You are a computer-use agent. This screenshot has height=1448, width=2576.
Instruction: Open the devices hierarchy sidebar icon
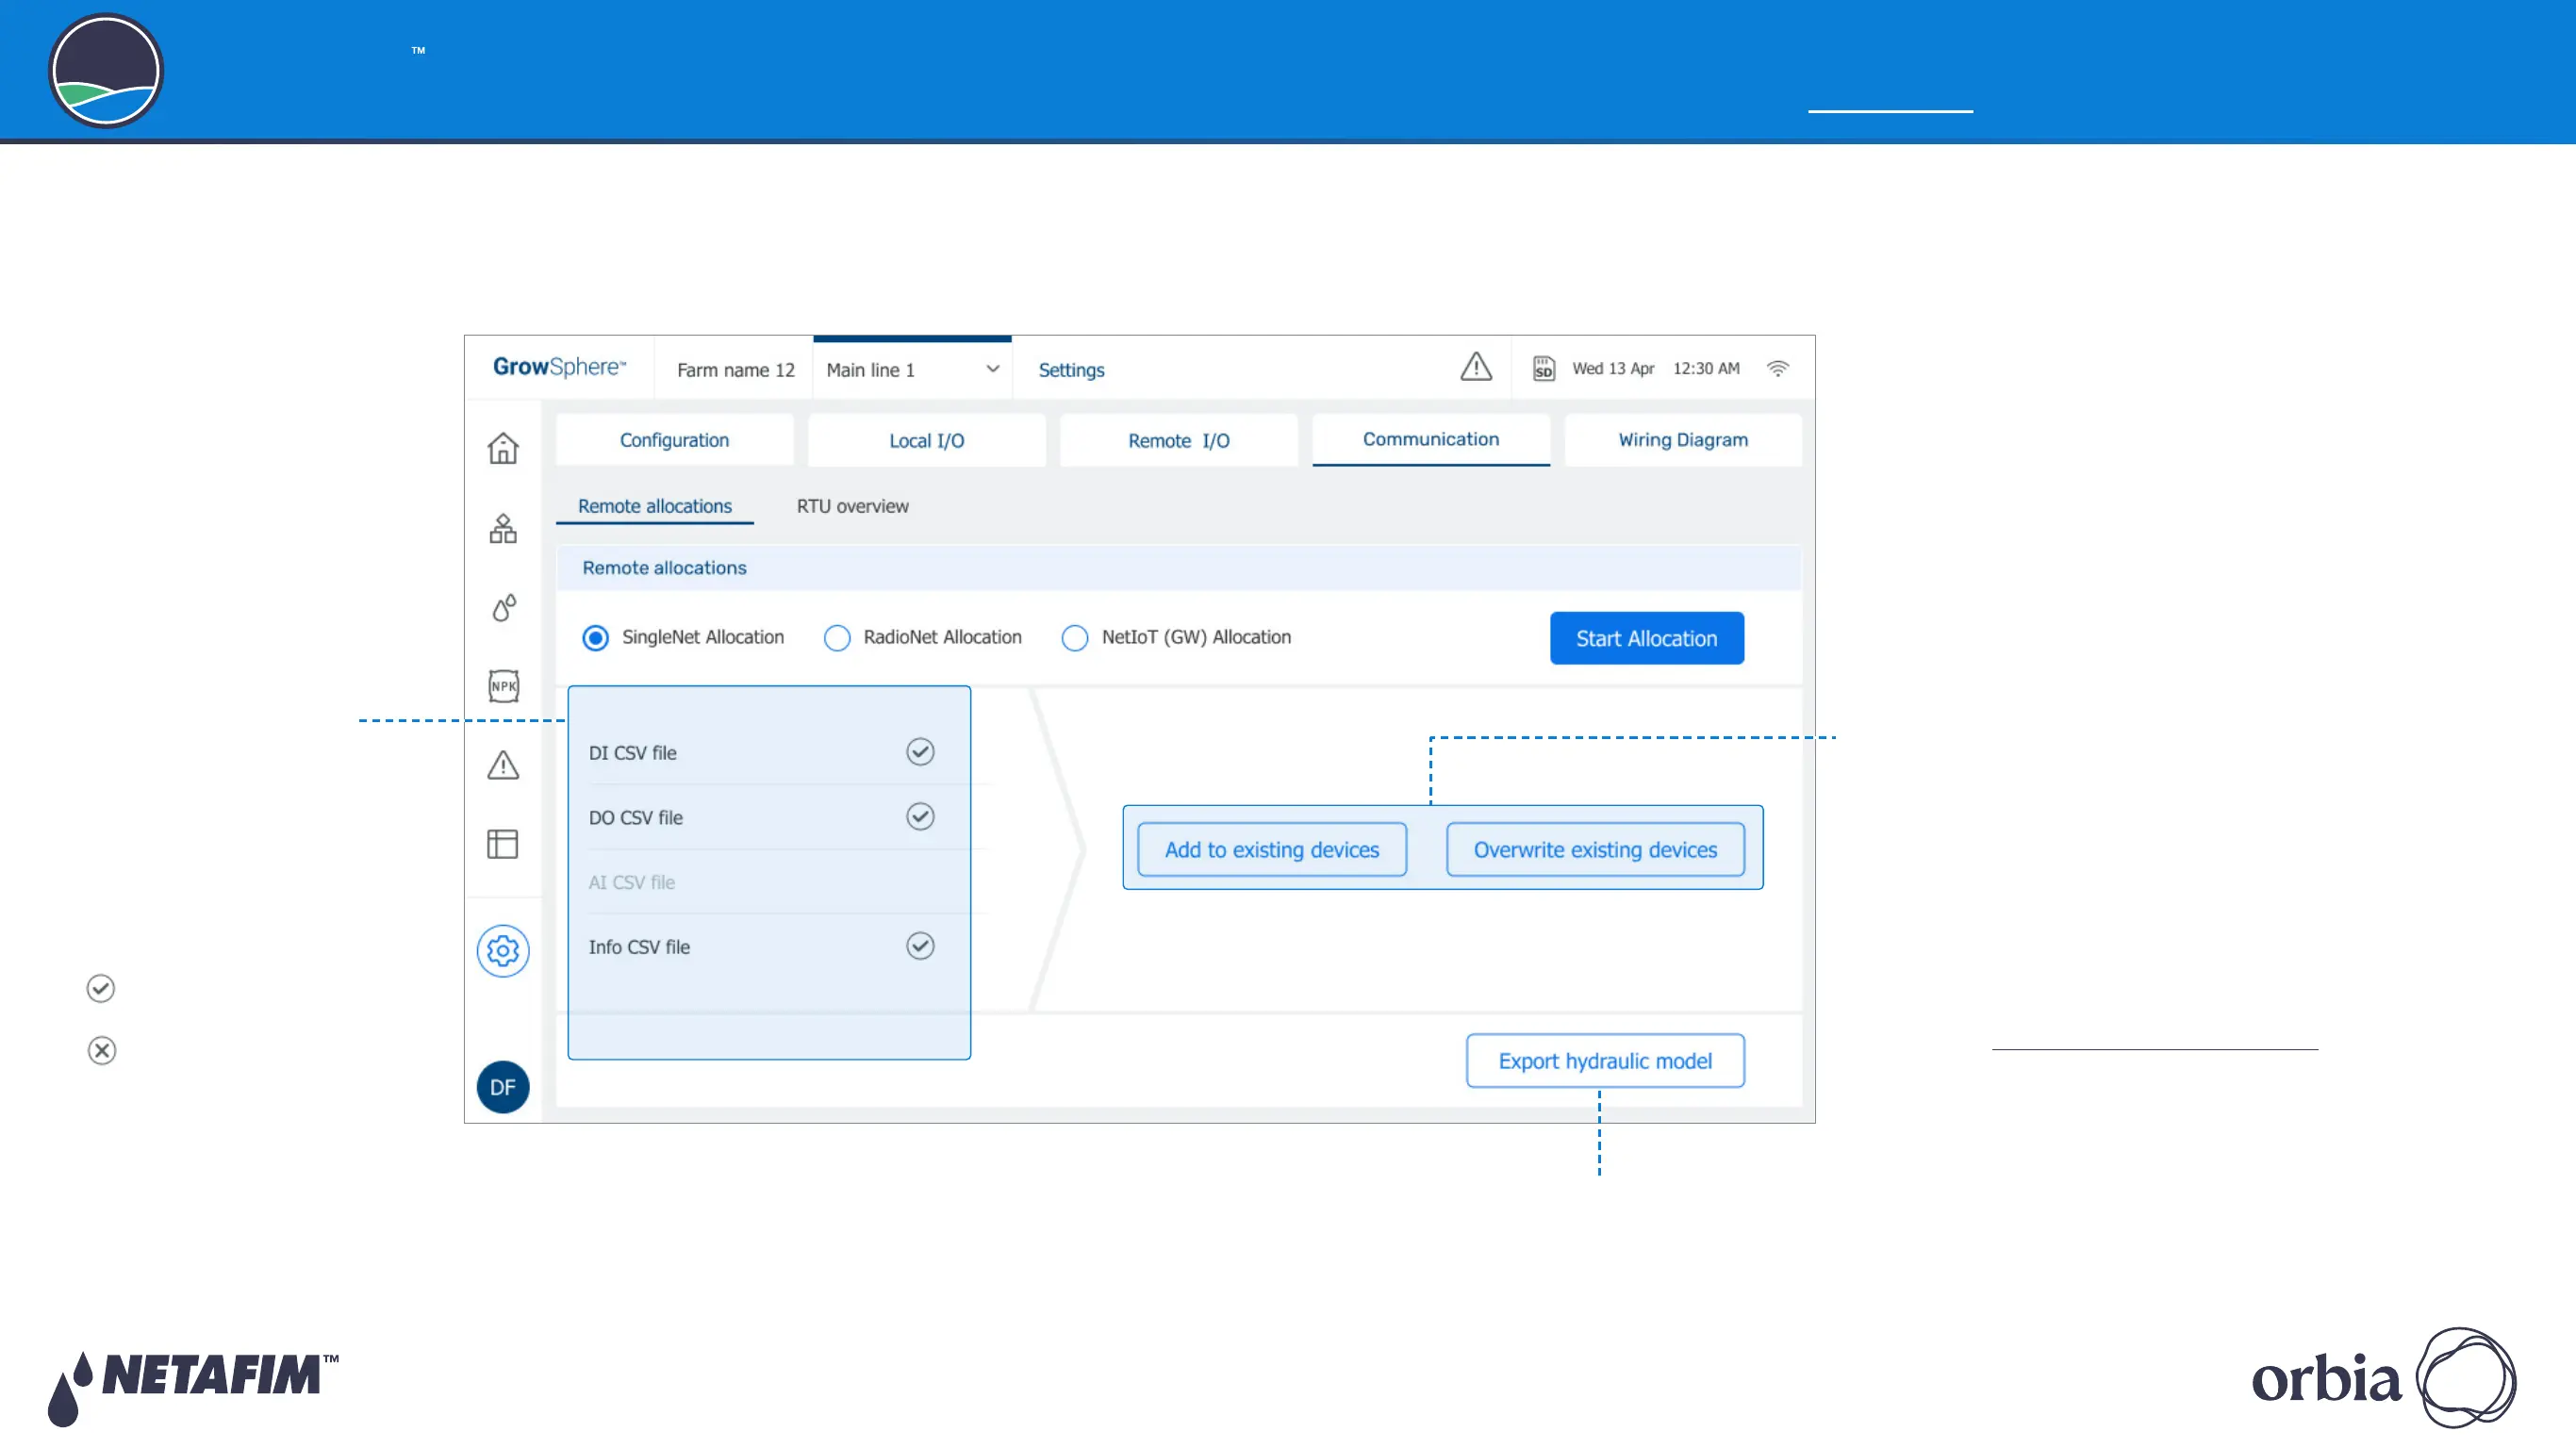(502, 528)
